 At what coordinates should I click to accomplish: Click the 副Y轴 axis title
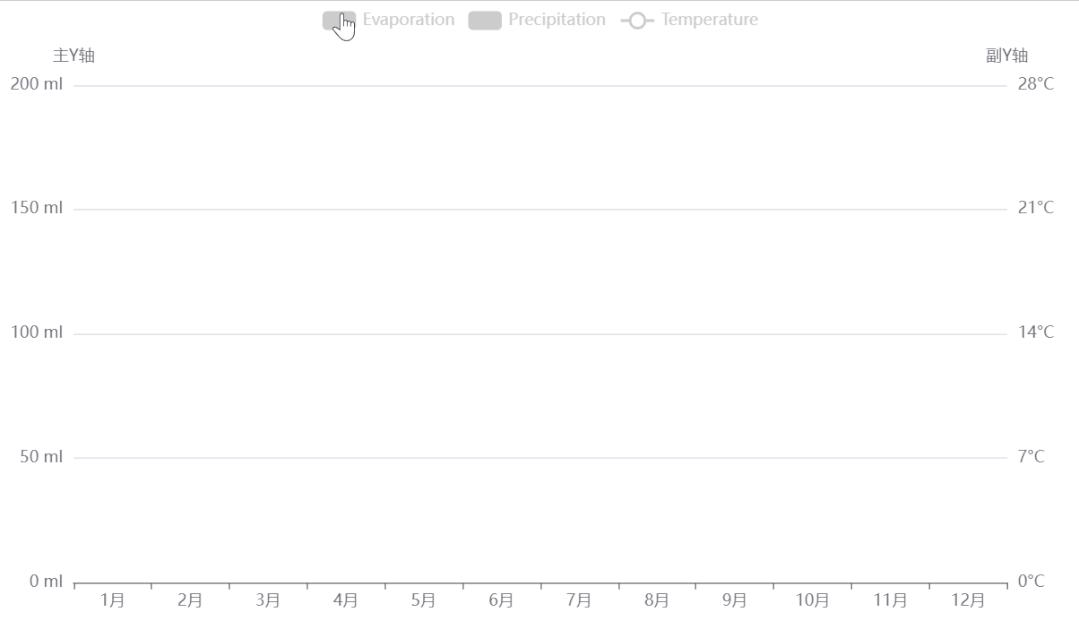pyautogui.click(x=1007, y=55)
